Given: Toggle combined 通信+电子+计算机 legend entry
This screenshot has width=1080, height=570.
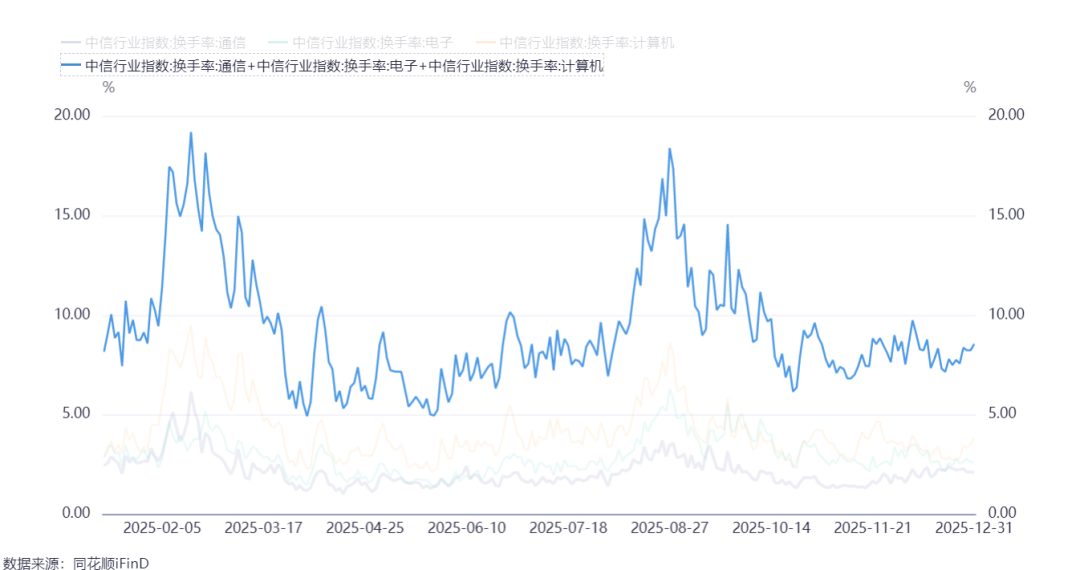Looking at the screenshot, I should (x=332, y=66).
